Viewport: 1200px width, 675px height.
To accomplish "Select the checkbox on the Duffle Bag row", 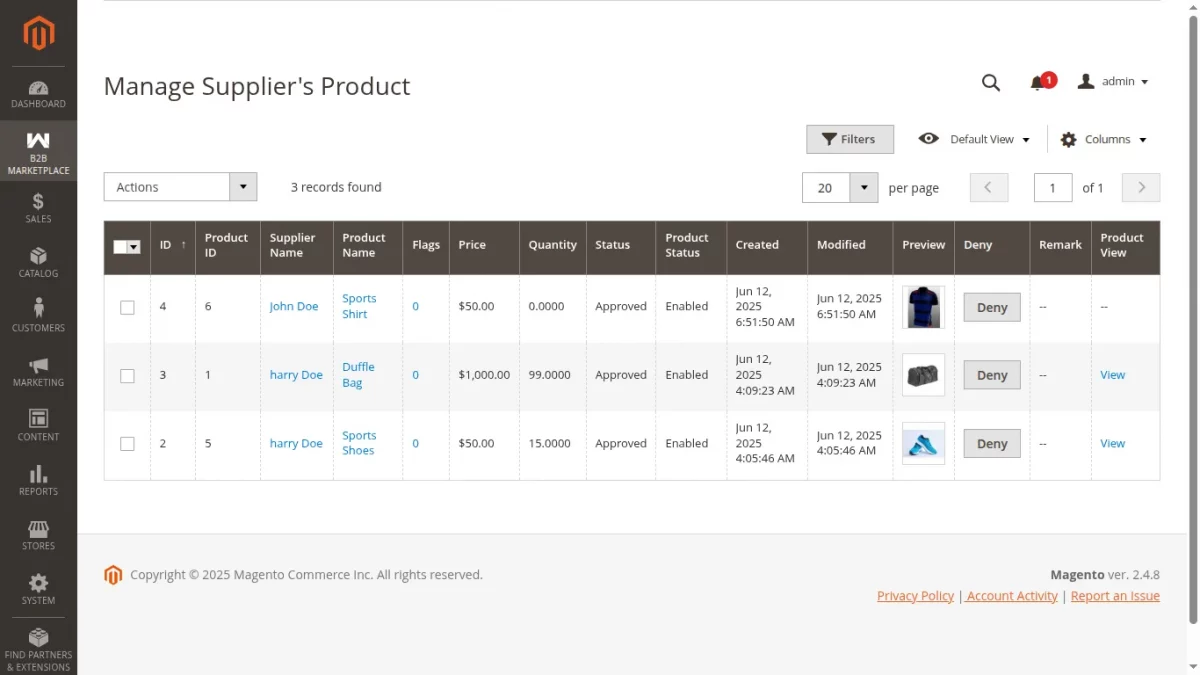I will 127,375.
